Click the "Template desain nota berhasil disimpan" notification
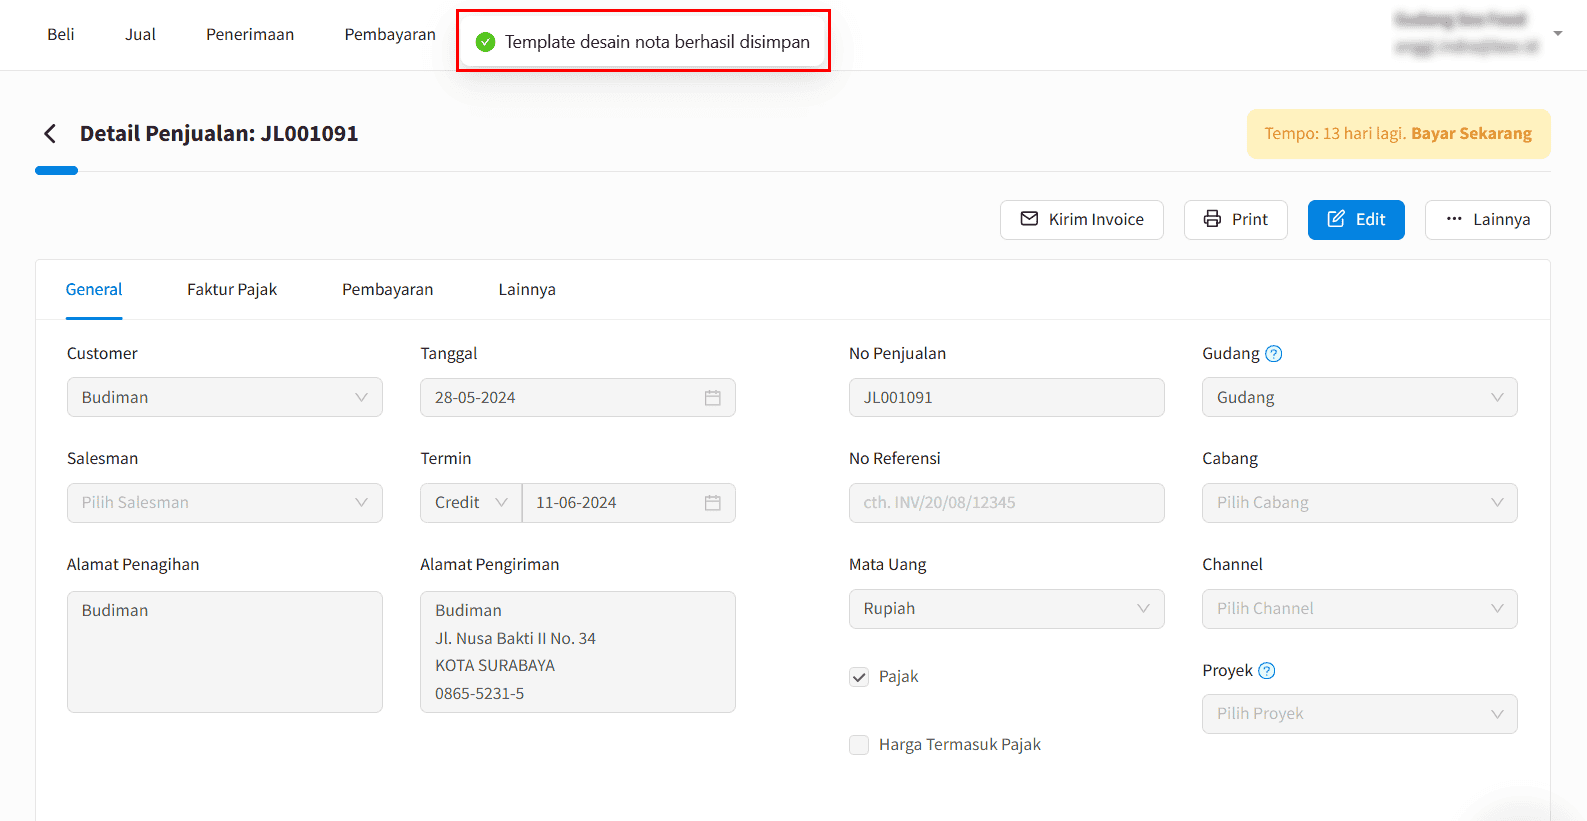Viewport: 1587px width, 821px height. coord(643,42)
